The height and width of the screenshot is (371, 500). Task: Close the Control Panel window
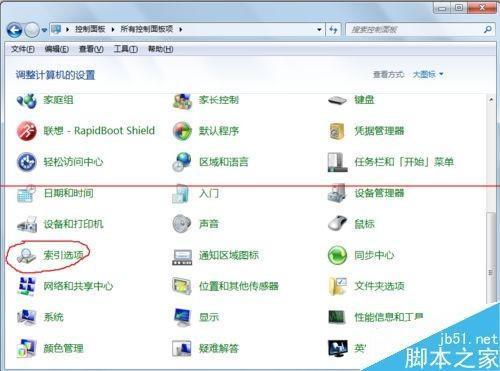pyautogui.click(x=482, y=8)
